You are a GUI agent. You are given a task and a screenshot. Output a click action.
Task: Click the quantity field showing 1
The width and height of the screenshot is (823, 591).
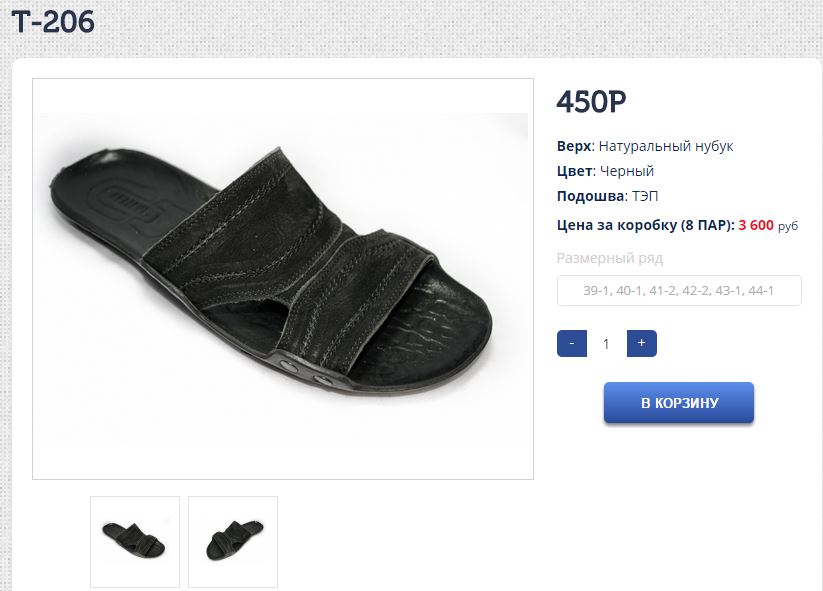606,344
